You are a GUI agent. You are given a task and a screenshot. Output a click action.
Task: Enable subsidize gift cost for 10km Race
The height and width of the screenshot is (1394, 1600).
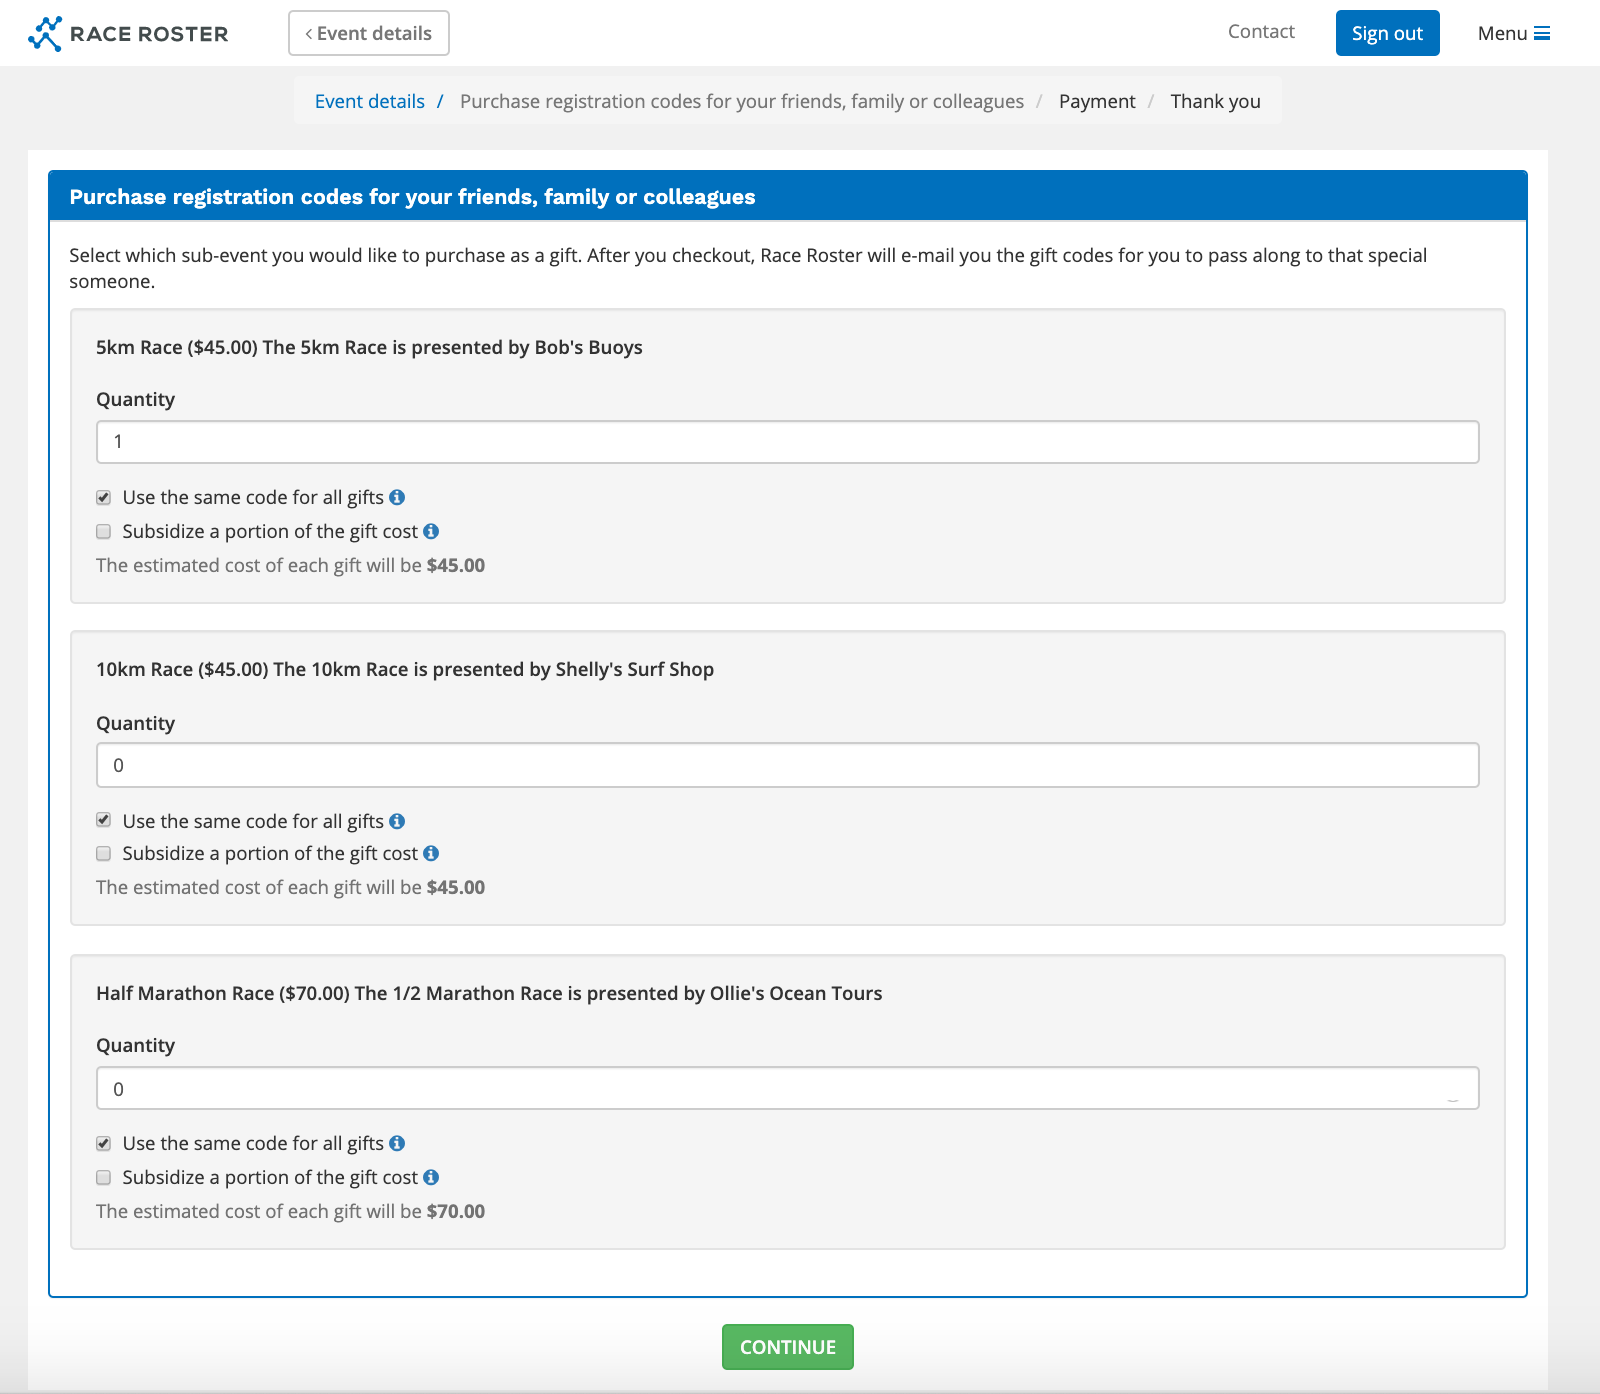point(104,854)
